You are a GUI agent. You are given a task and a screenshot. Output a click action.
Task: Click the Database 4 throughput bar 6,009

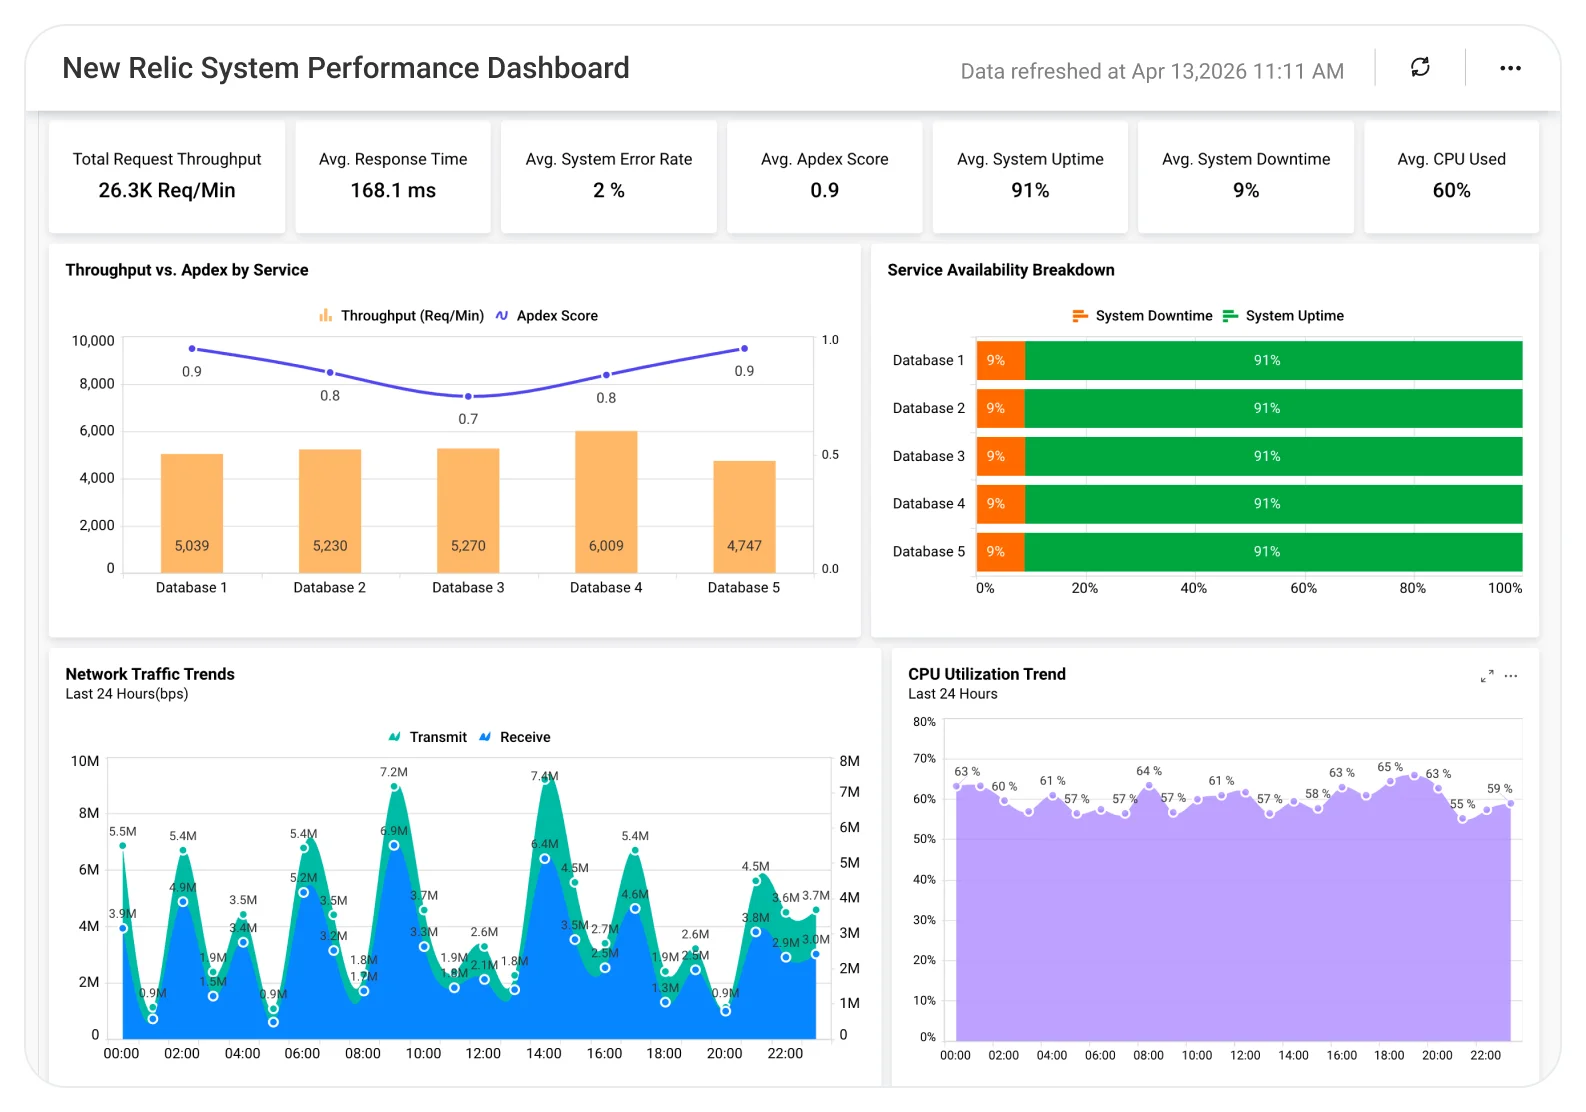(606, 502)
